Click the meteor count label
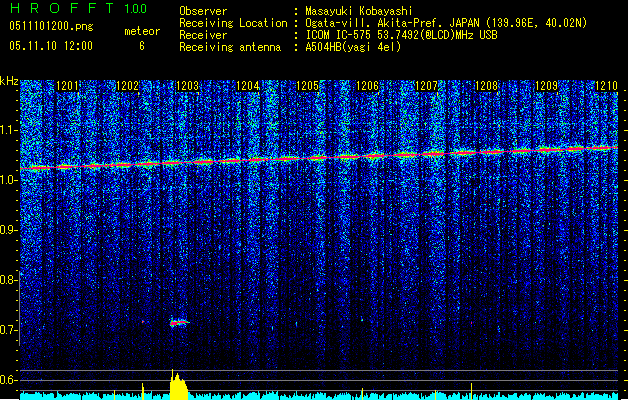Screen dimensions: 629x400 (x=142, y=31)
